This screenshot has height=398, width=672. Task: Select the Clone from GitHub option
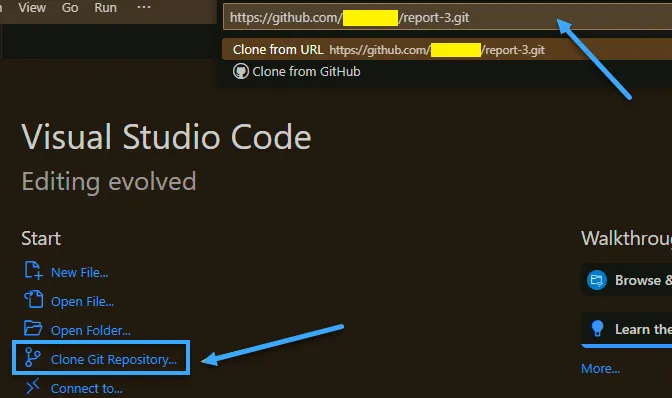(447, 72)
